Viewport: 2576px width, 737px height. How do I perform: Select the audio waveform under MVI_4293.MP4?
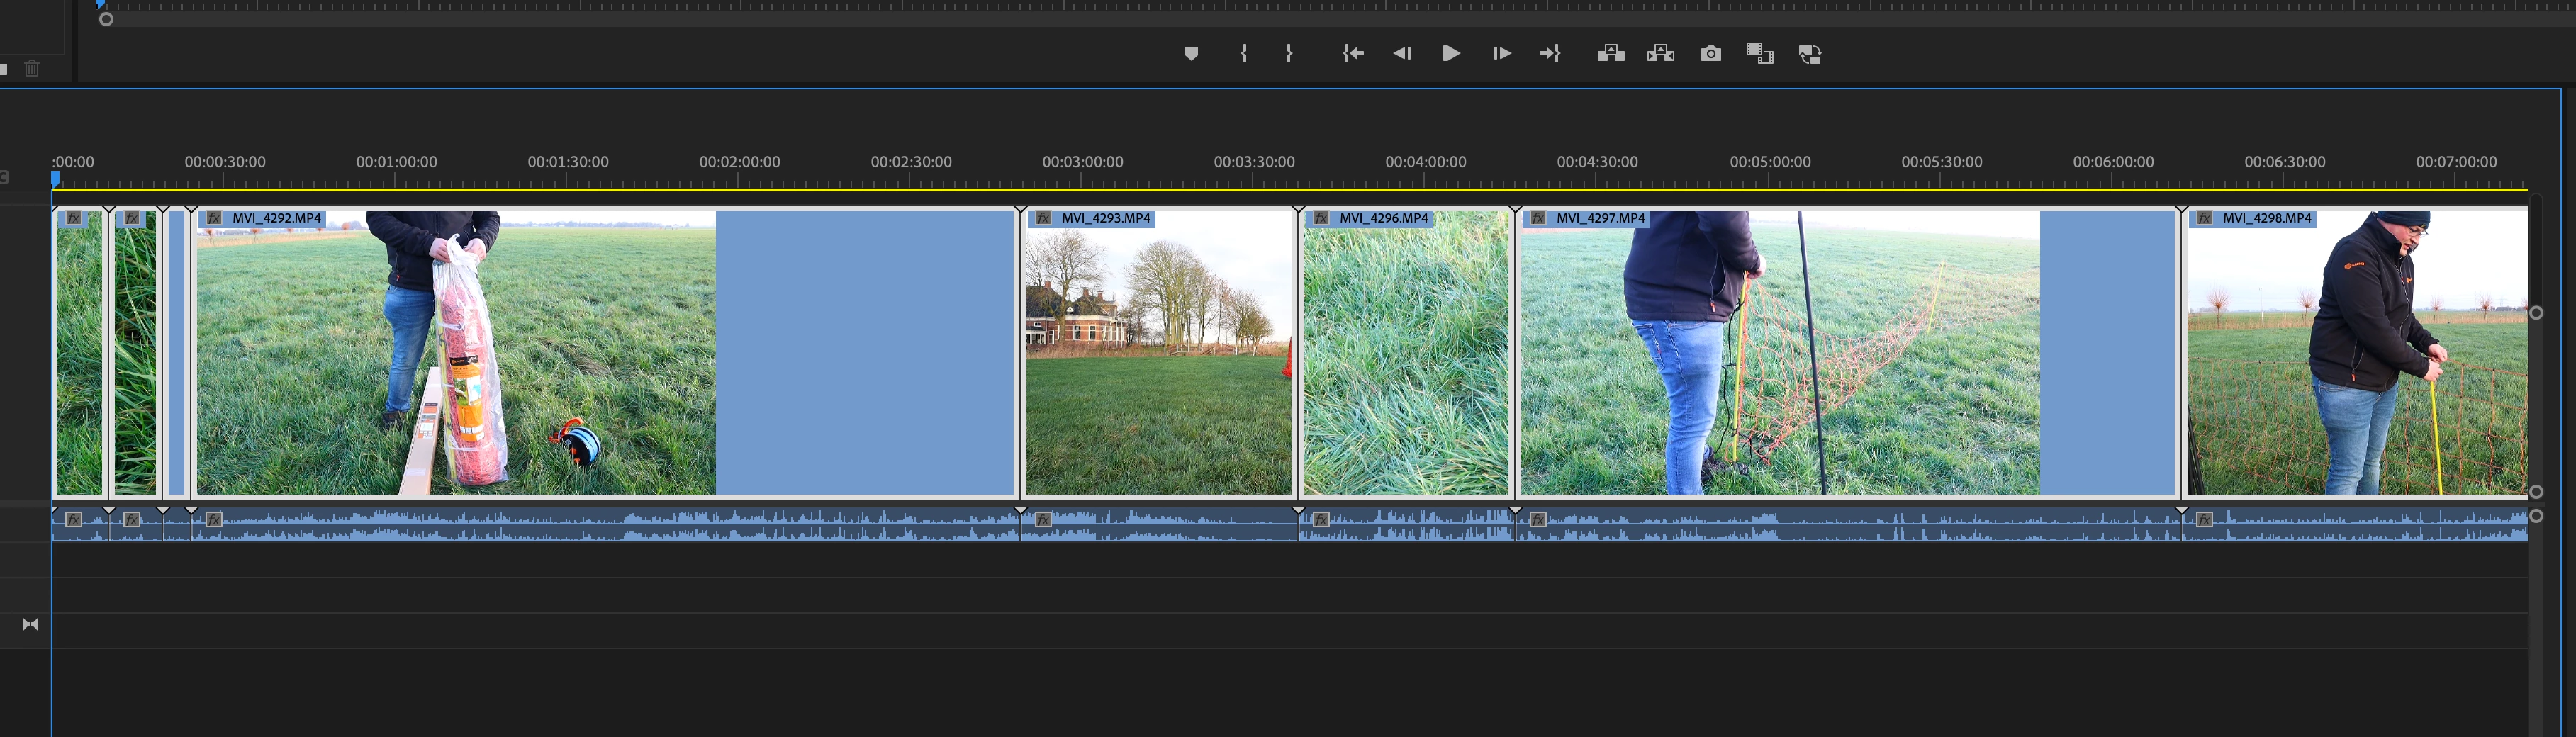pos(1160,525)
